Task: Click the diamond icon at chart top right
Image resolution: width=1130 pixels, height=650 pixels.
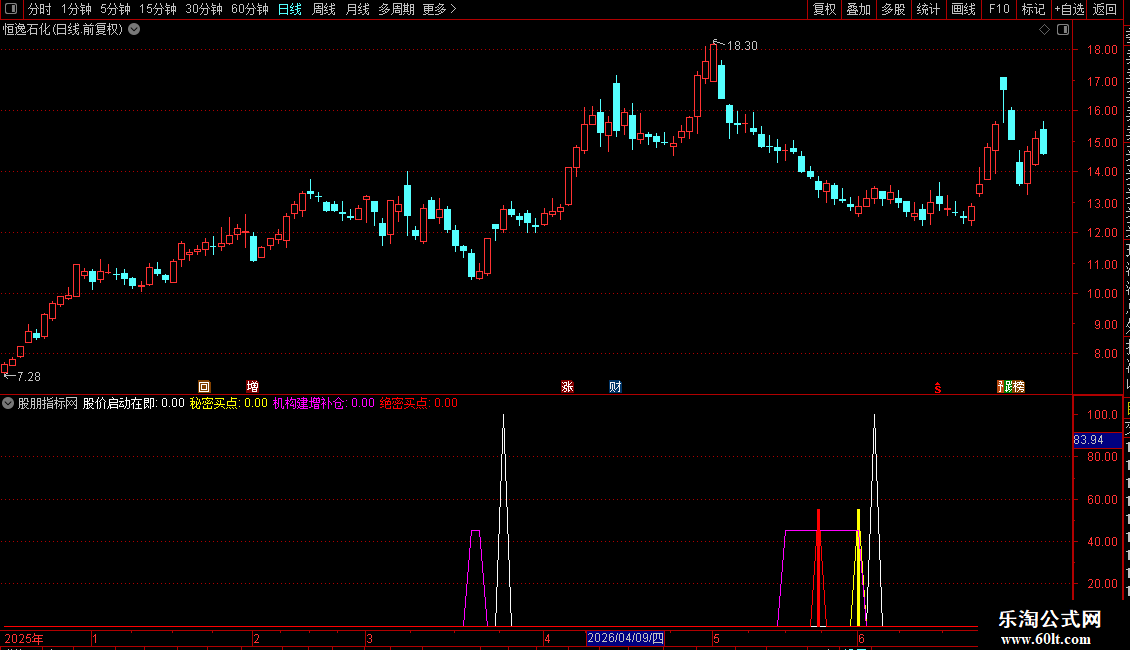Action: (x=1044, y=30)
